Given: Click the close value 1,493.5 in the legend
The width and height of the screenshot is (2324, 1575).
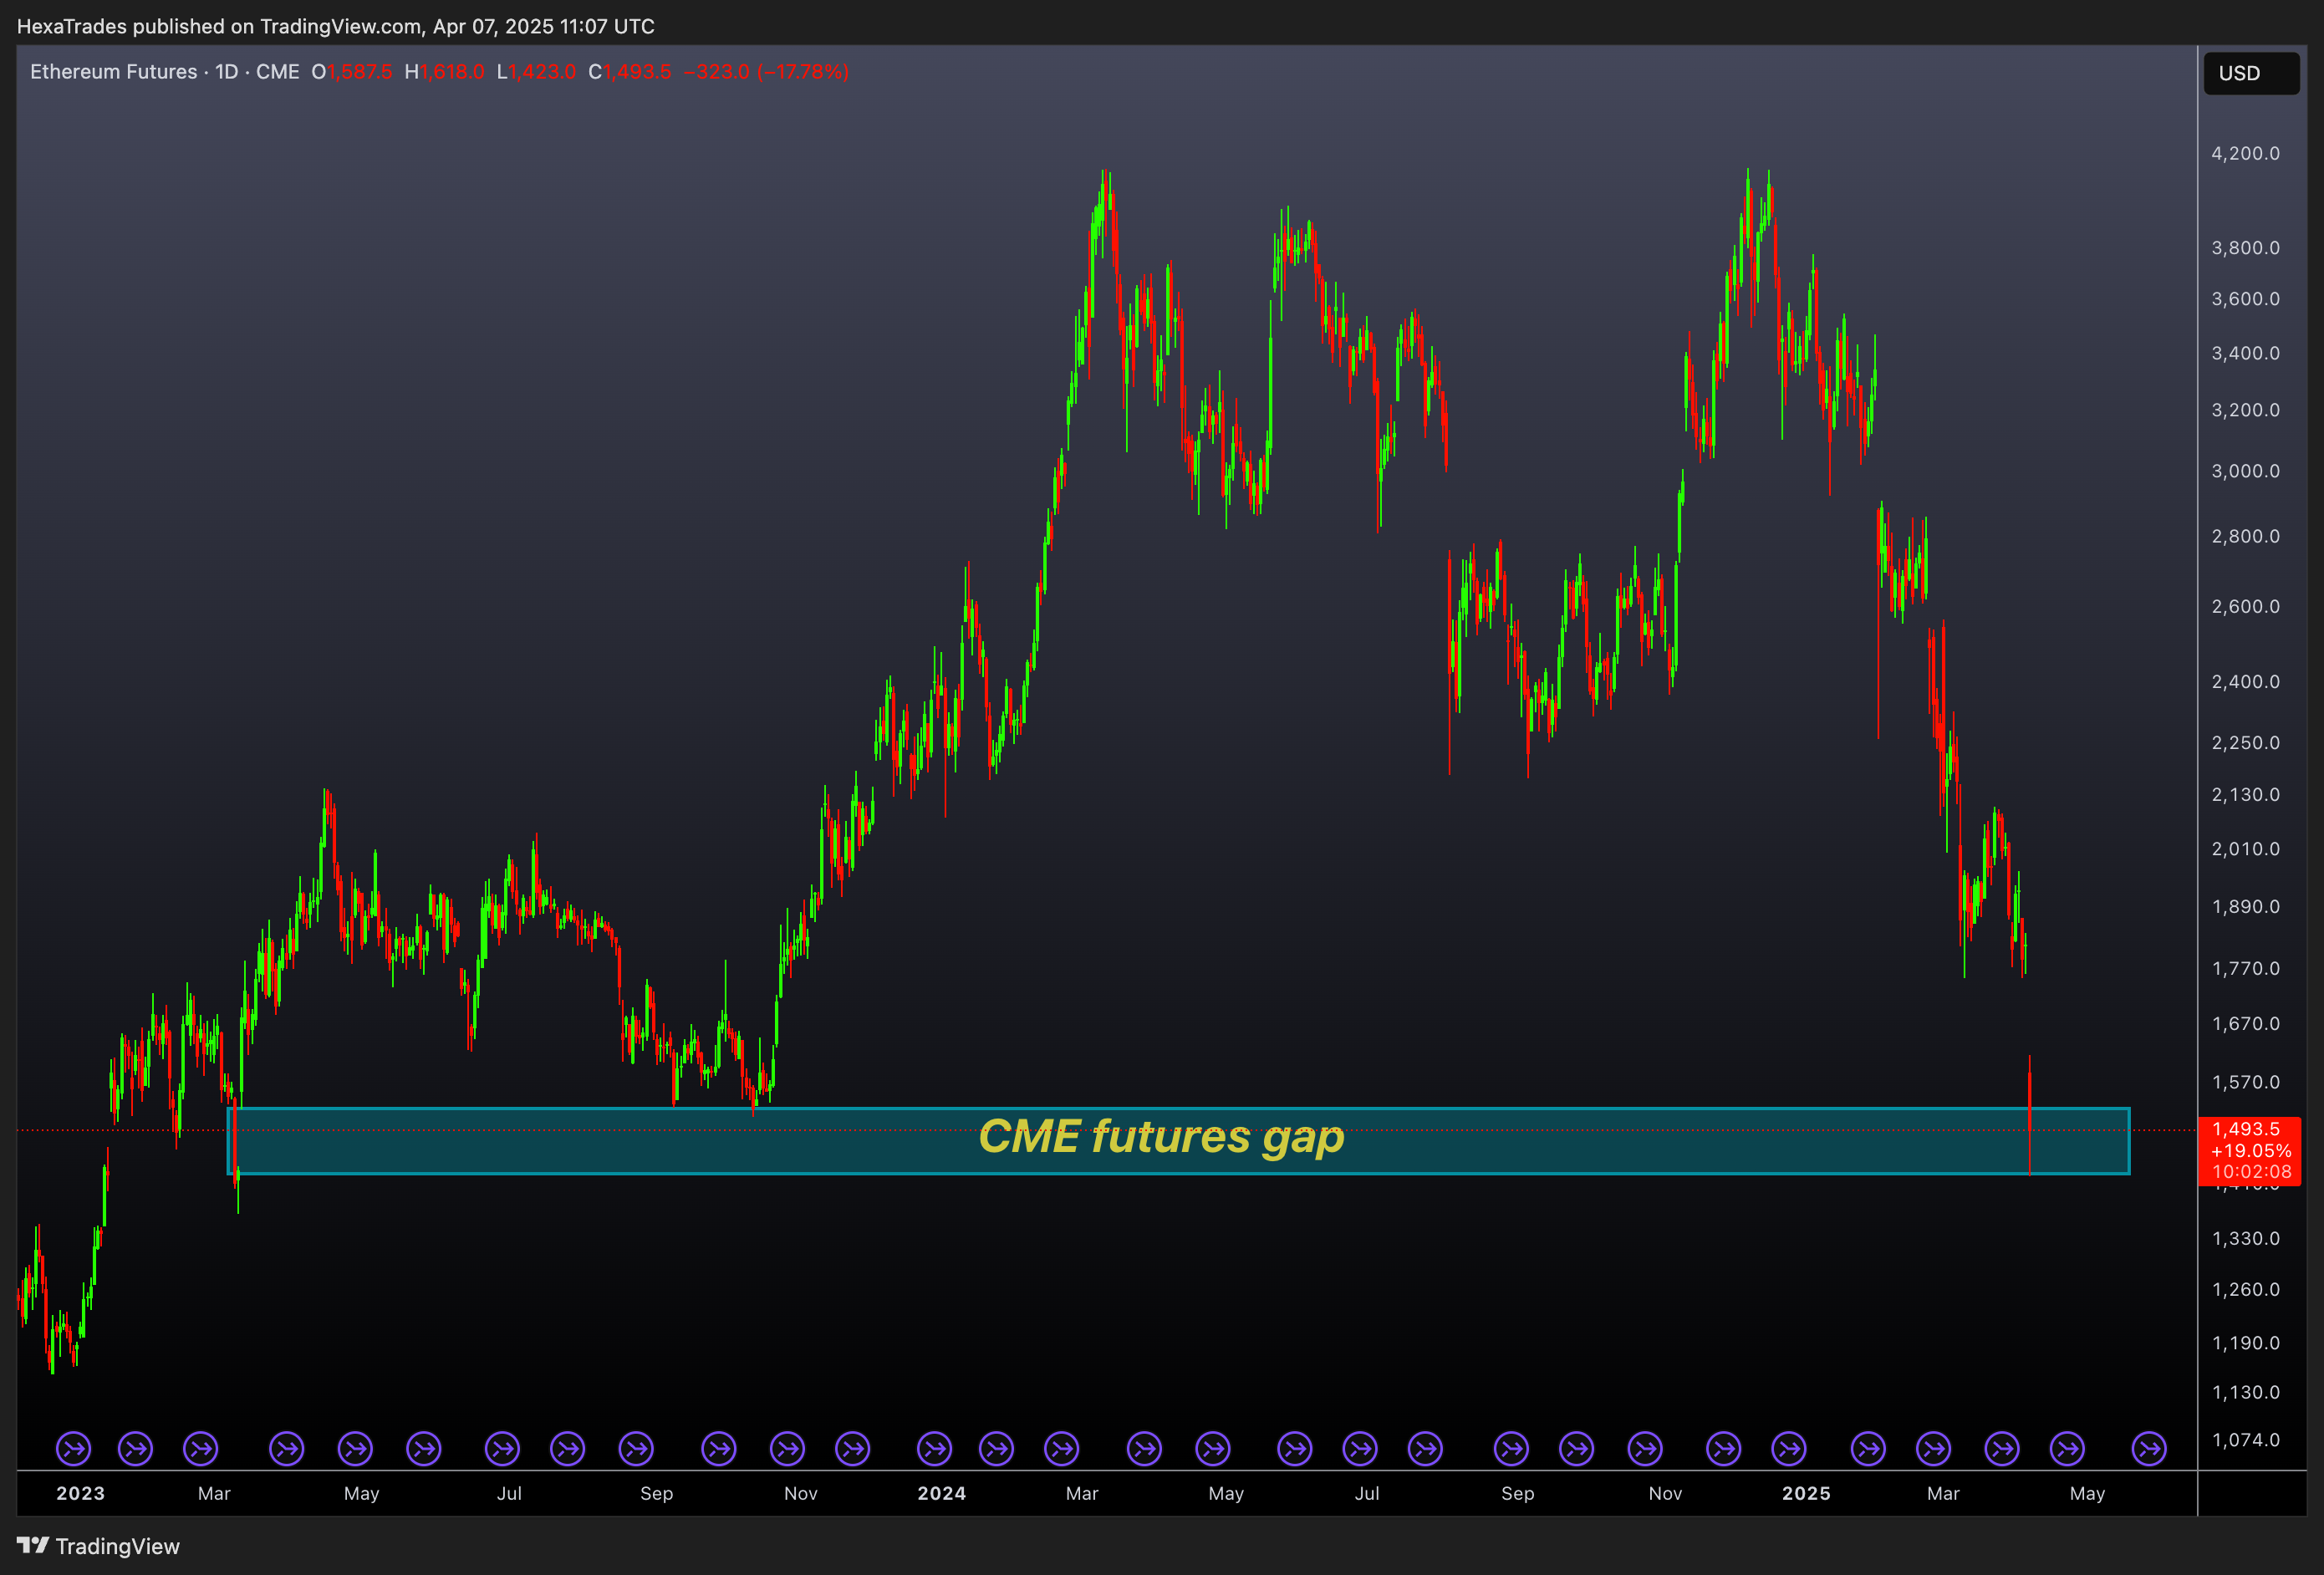Looking at the screenshot, I should tap(637, 72).
